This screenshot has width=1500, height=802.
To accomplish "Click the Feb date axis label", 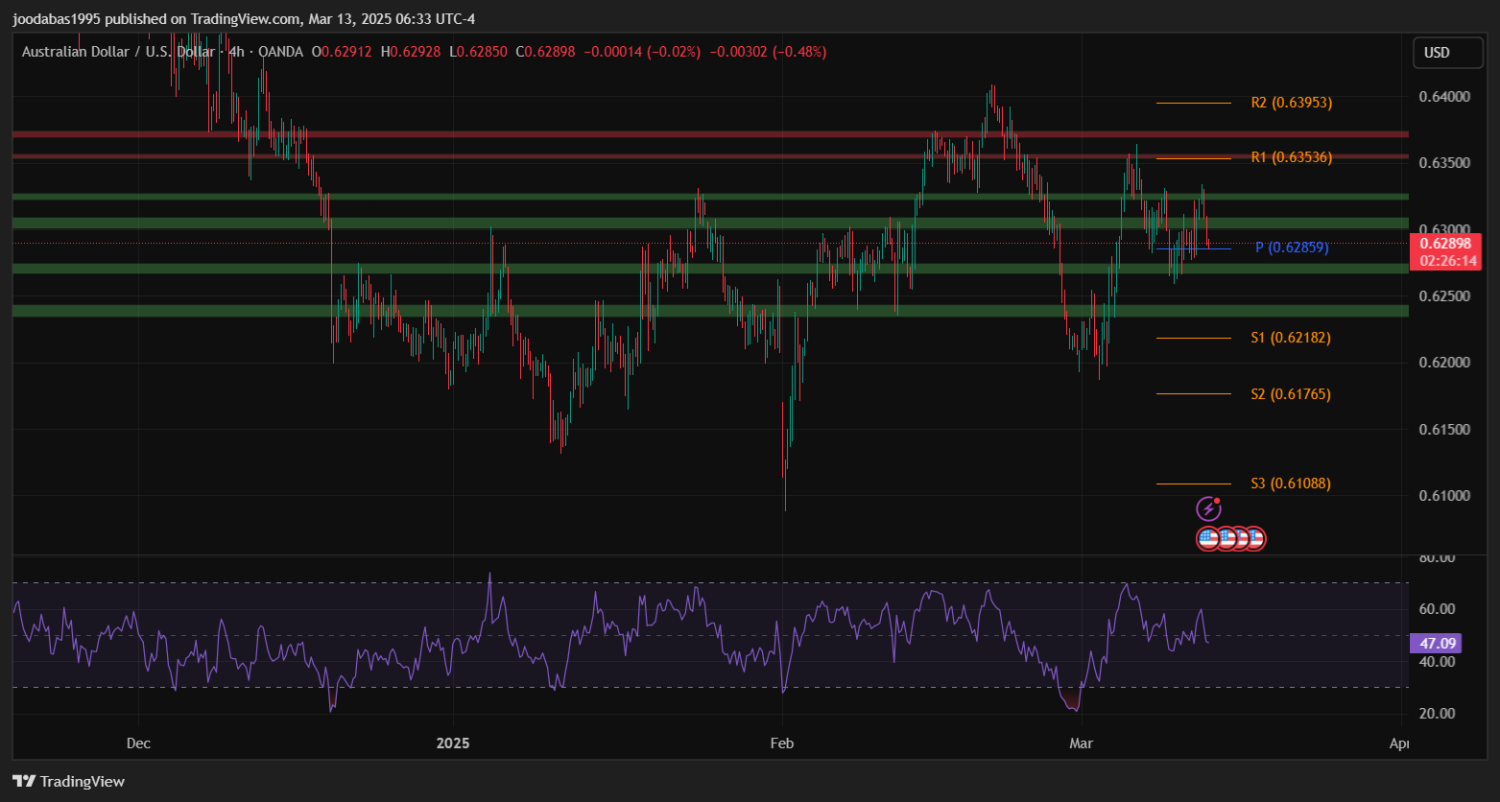I will pyautogui.click(x=781, y=743).
